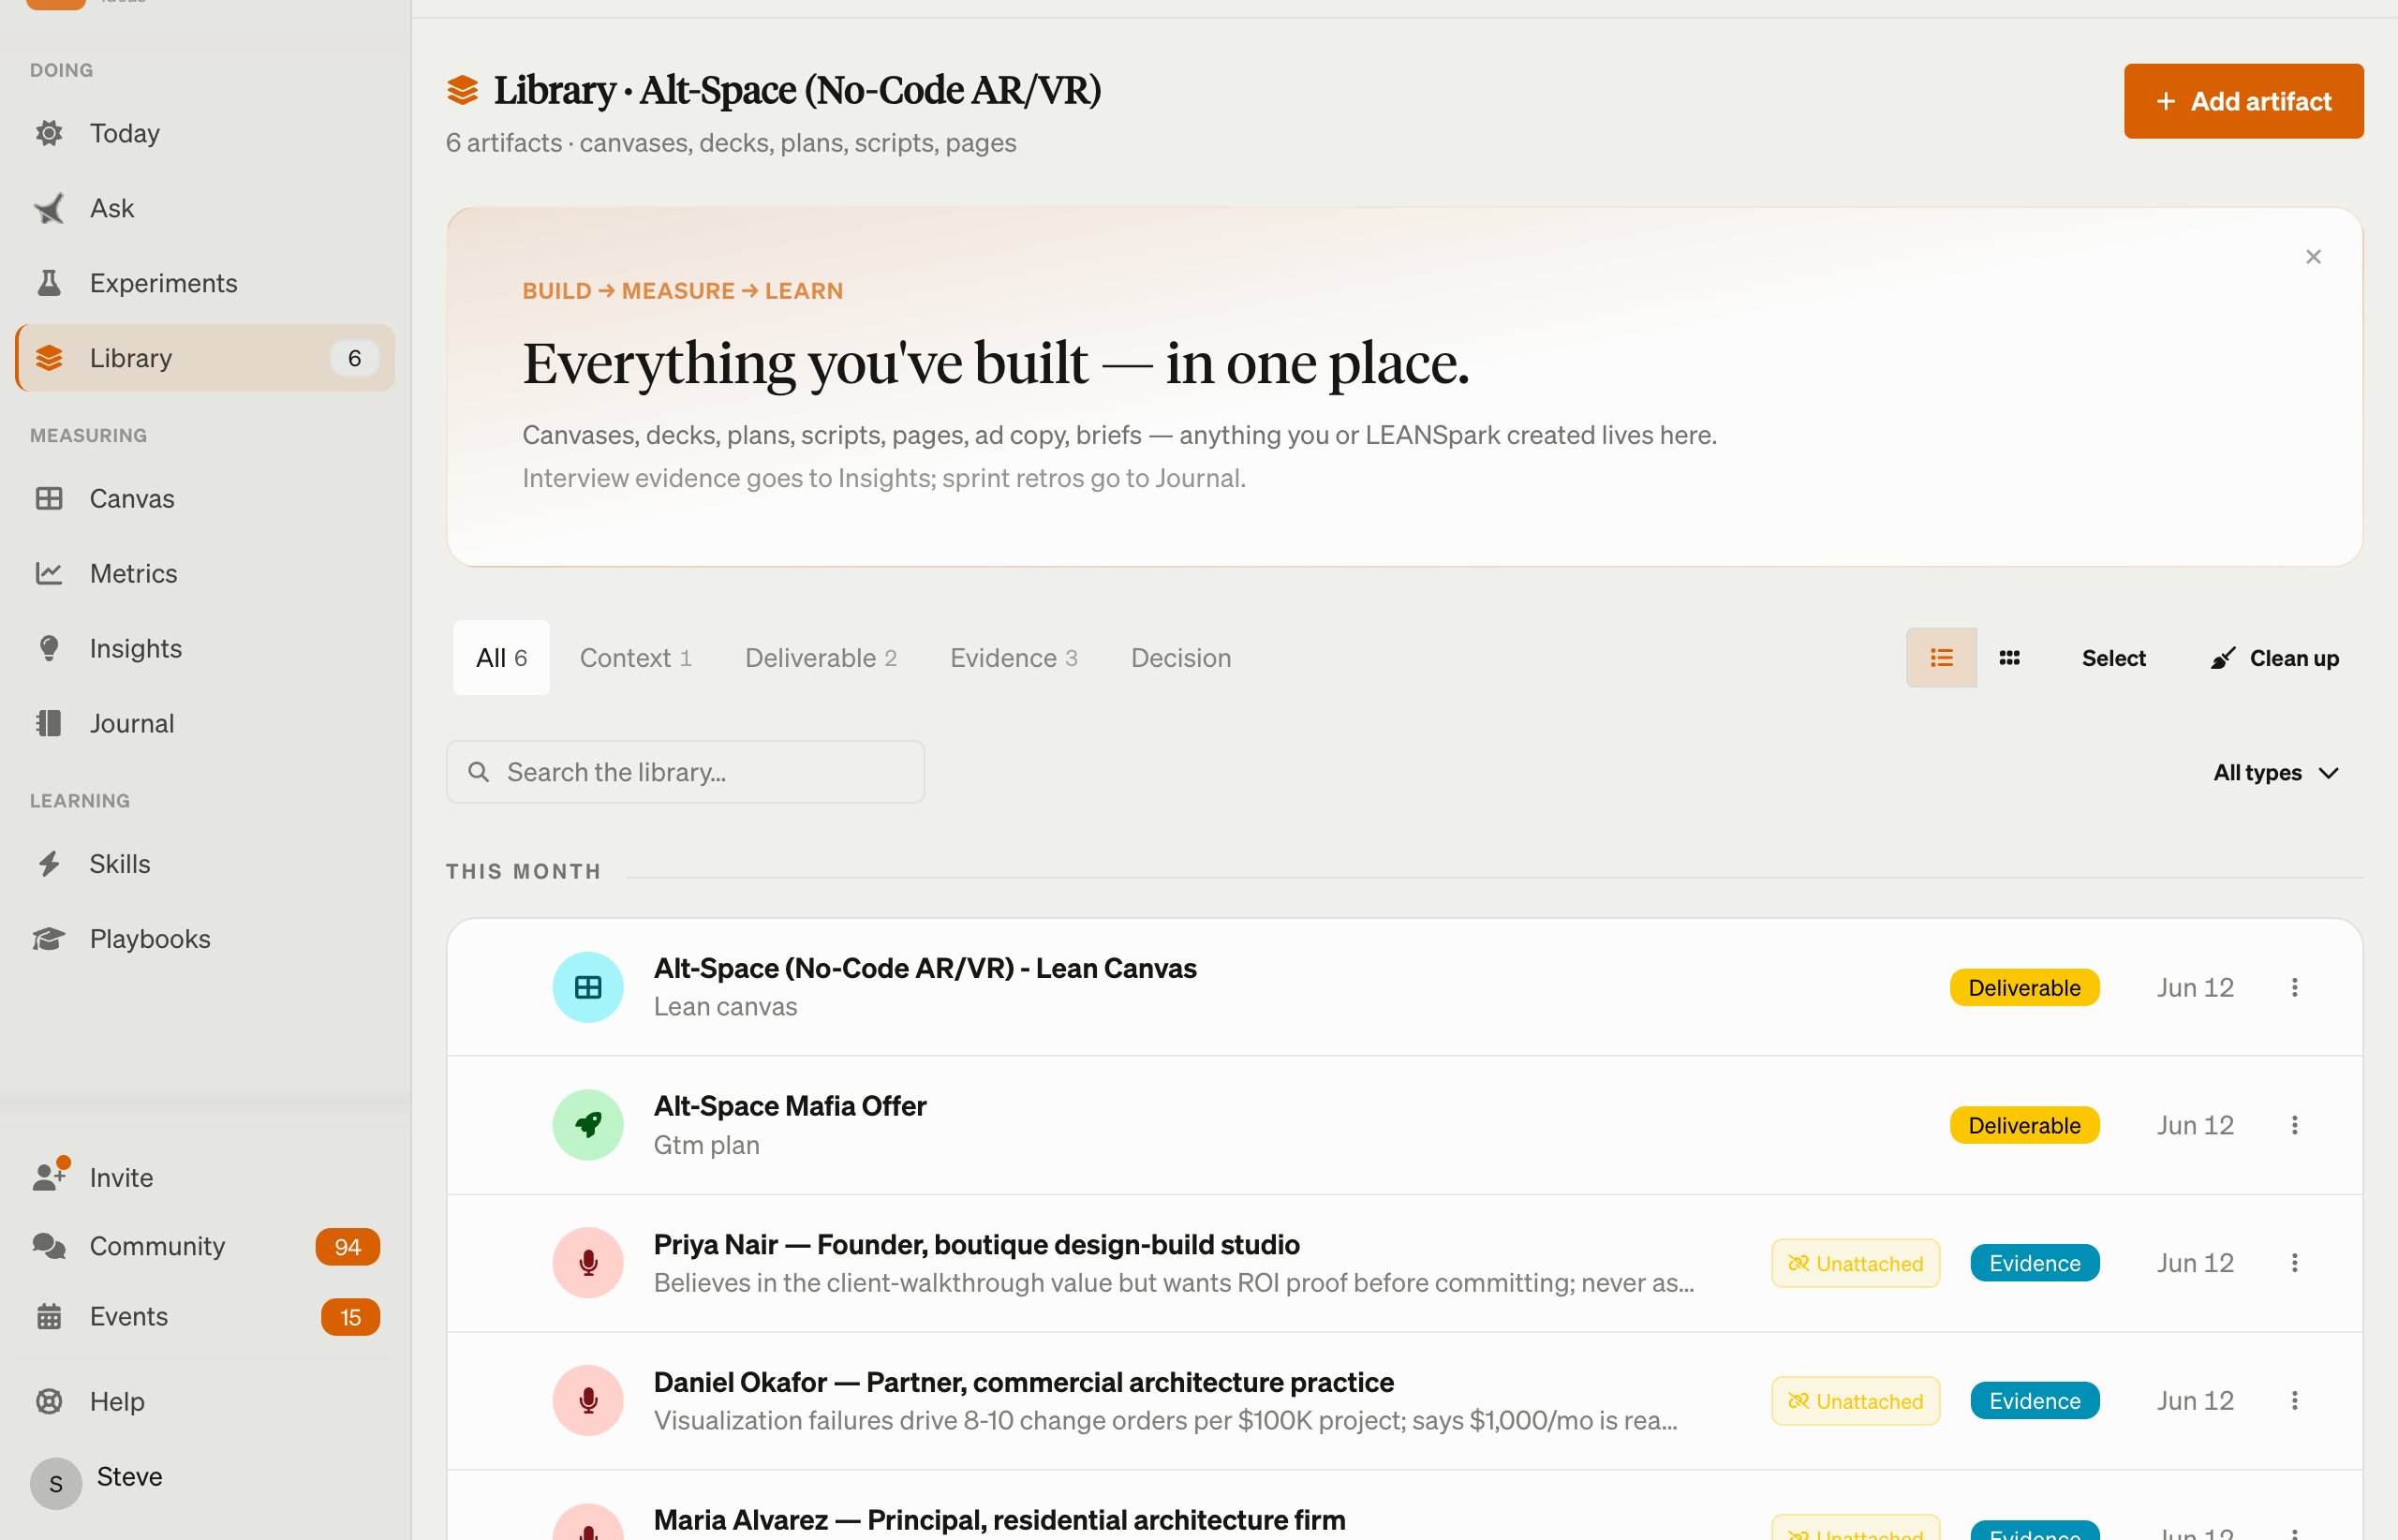Screen dimensions: 2398x1540
Task: Open the more menu for Daniel Okafor row
Action: 2295,1400
